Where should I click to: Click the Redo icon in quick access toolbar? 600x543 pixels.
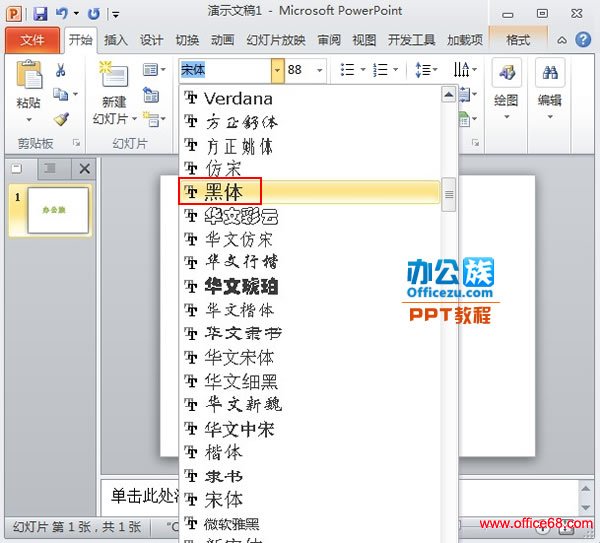pyautogui.click(x=94, y=14)
